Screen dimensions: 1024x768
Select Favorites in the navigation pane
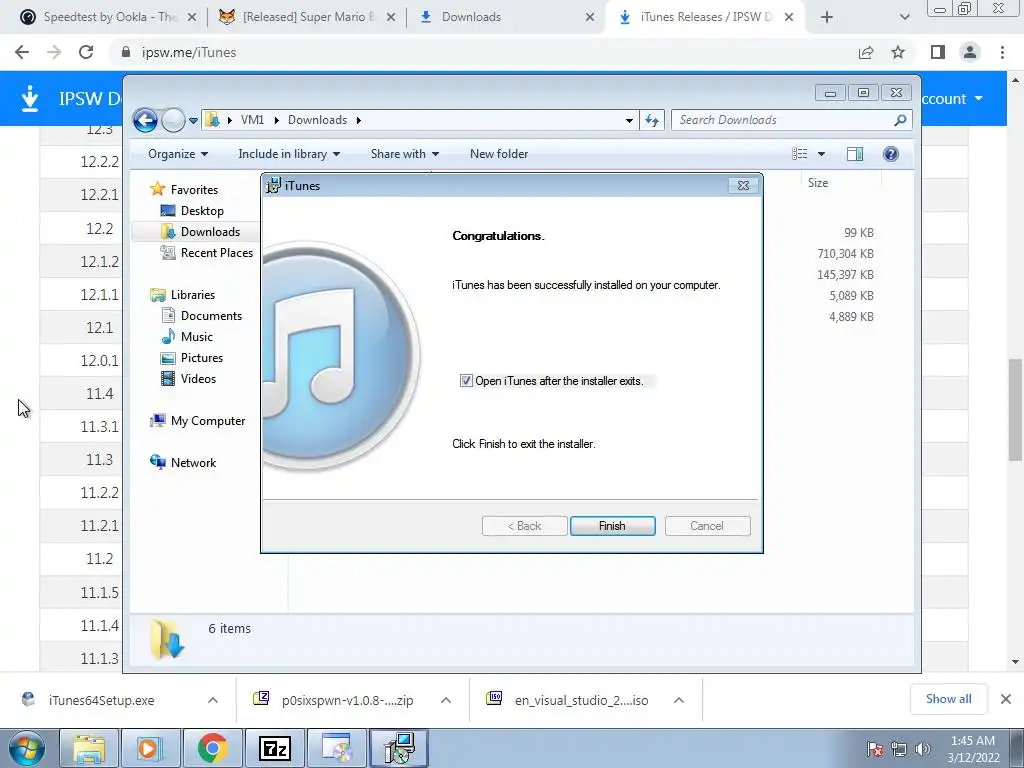pyautogui.click(x=194, y=189)
